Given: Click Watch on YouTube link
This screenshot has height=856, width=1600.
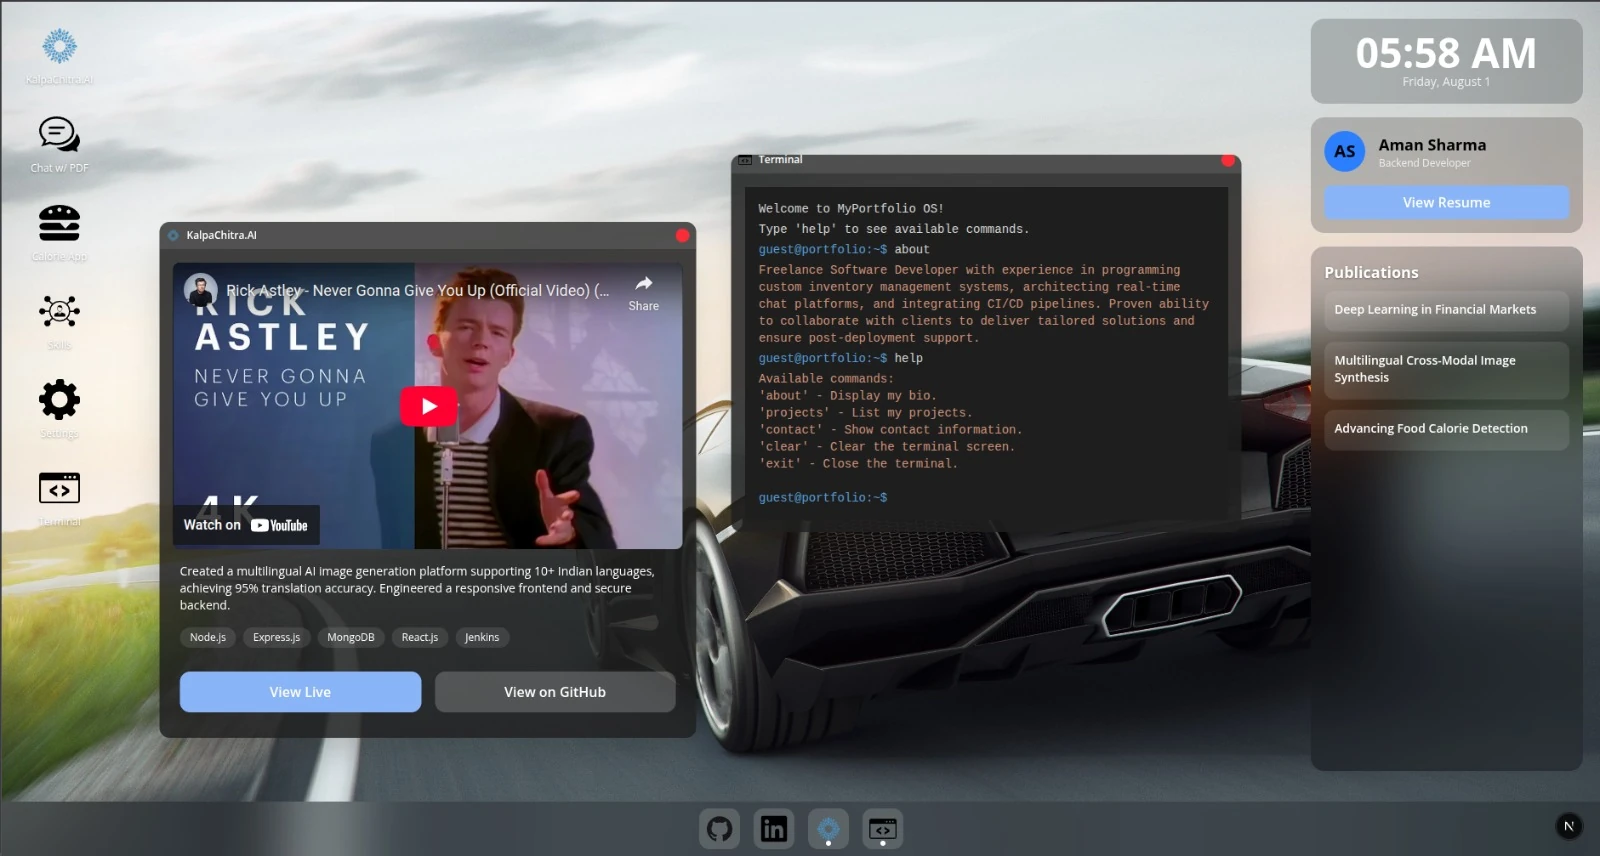Looking at the screenshot, I should [246, 525].
